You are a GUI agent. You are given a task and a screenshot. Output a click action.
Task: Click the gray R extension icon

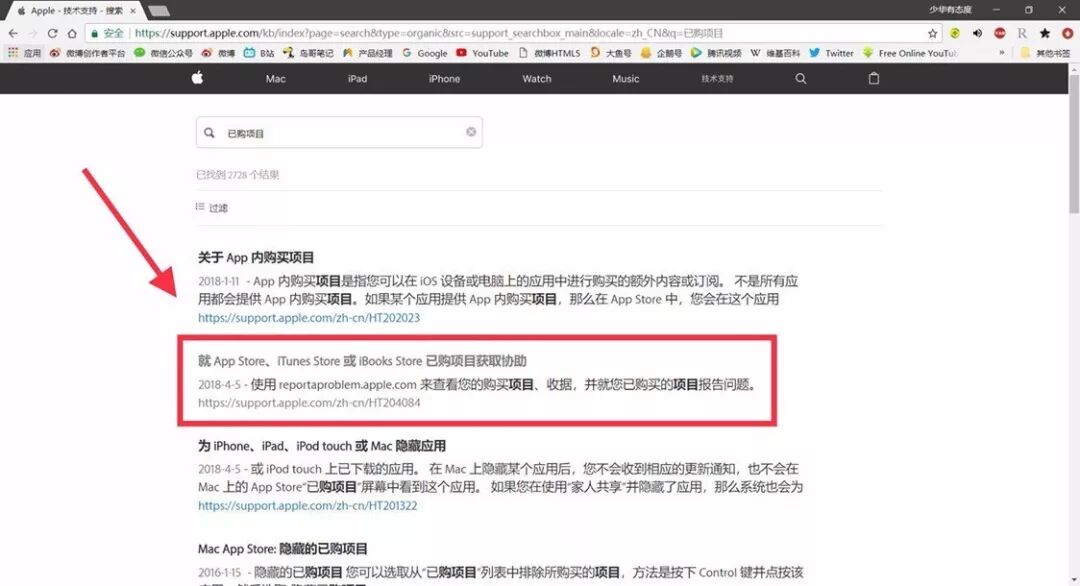tap(1022, 33)
